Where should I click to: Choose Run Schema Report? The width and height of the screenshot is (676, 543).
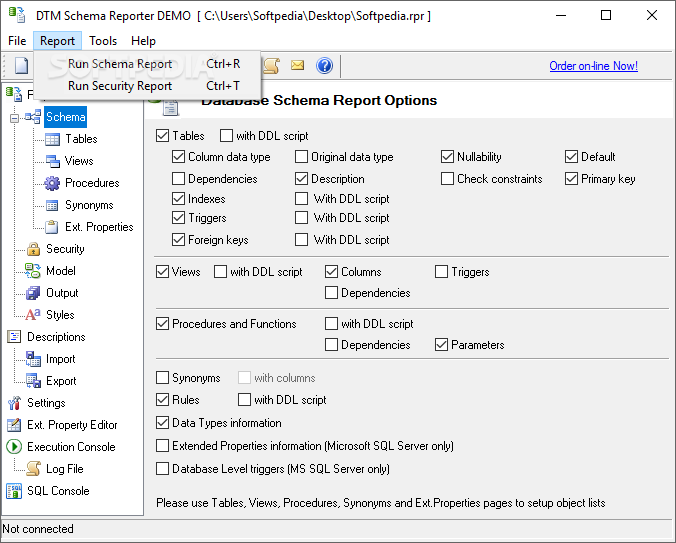coord(147,64)
